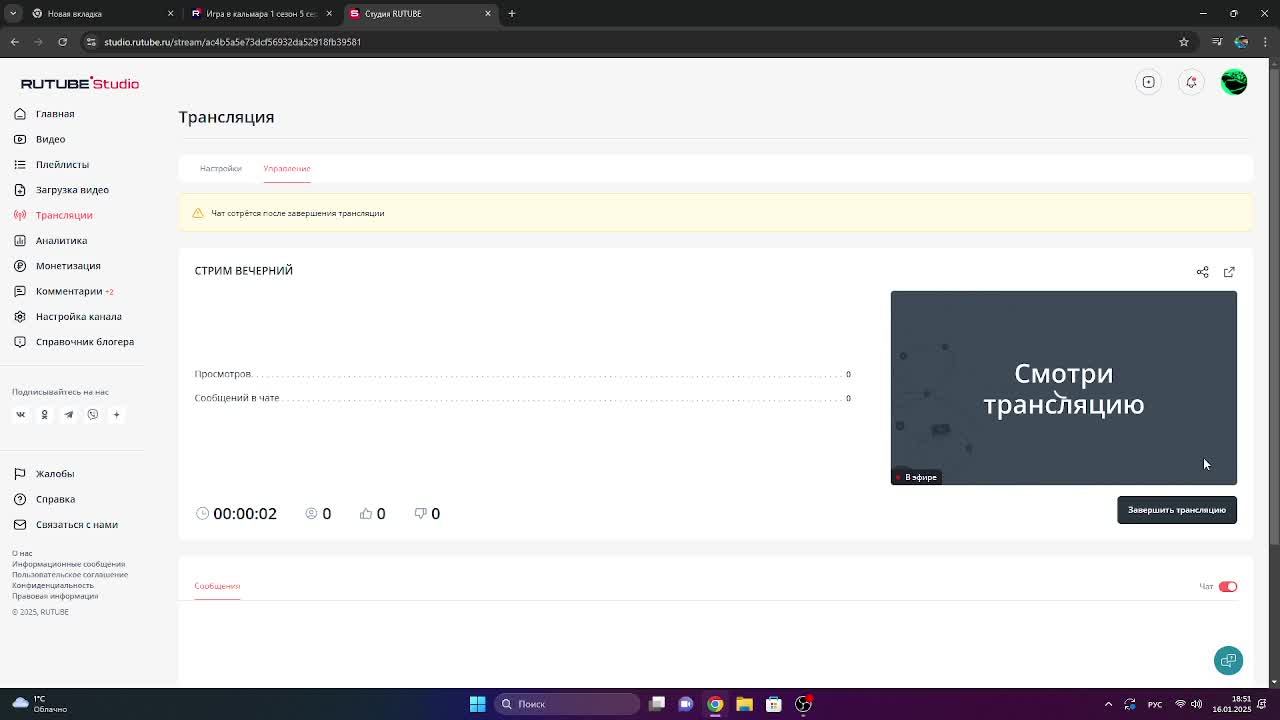
Task: Click the Chrome bookmark star icon
Action: click(x=1184, y=42)
